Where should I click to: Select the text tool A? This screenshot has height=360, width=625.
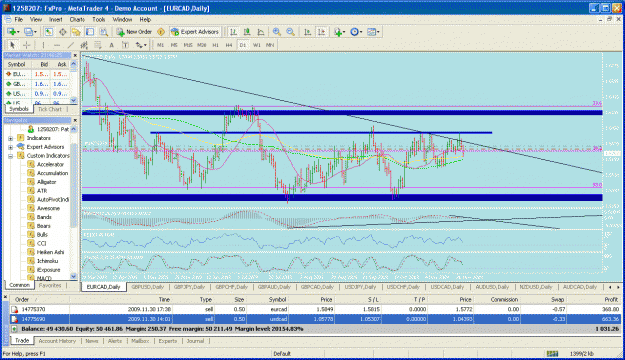112,45
